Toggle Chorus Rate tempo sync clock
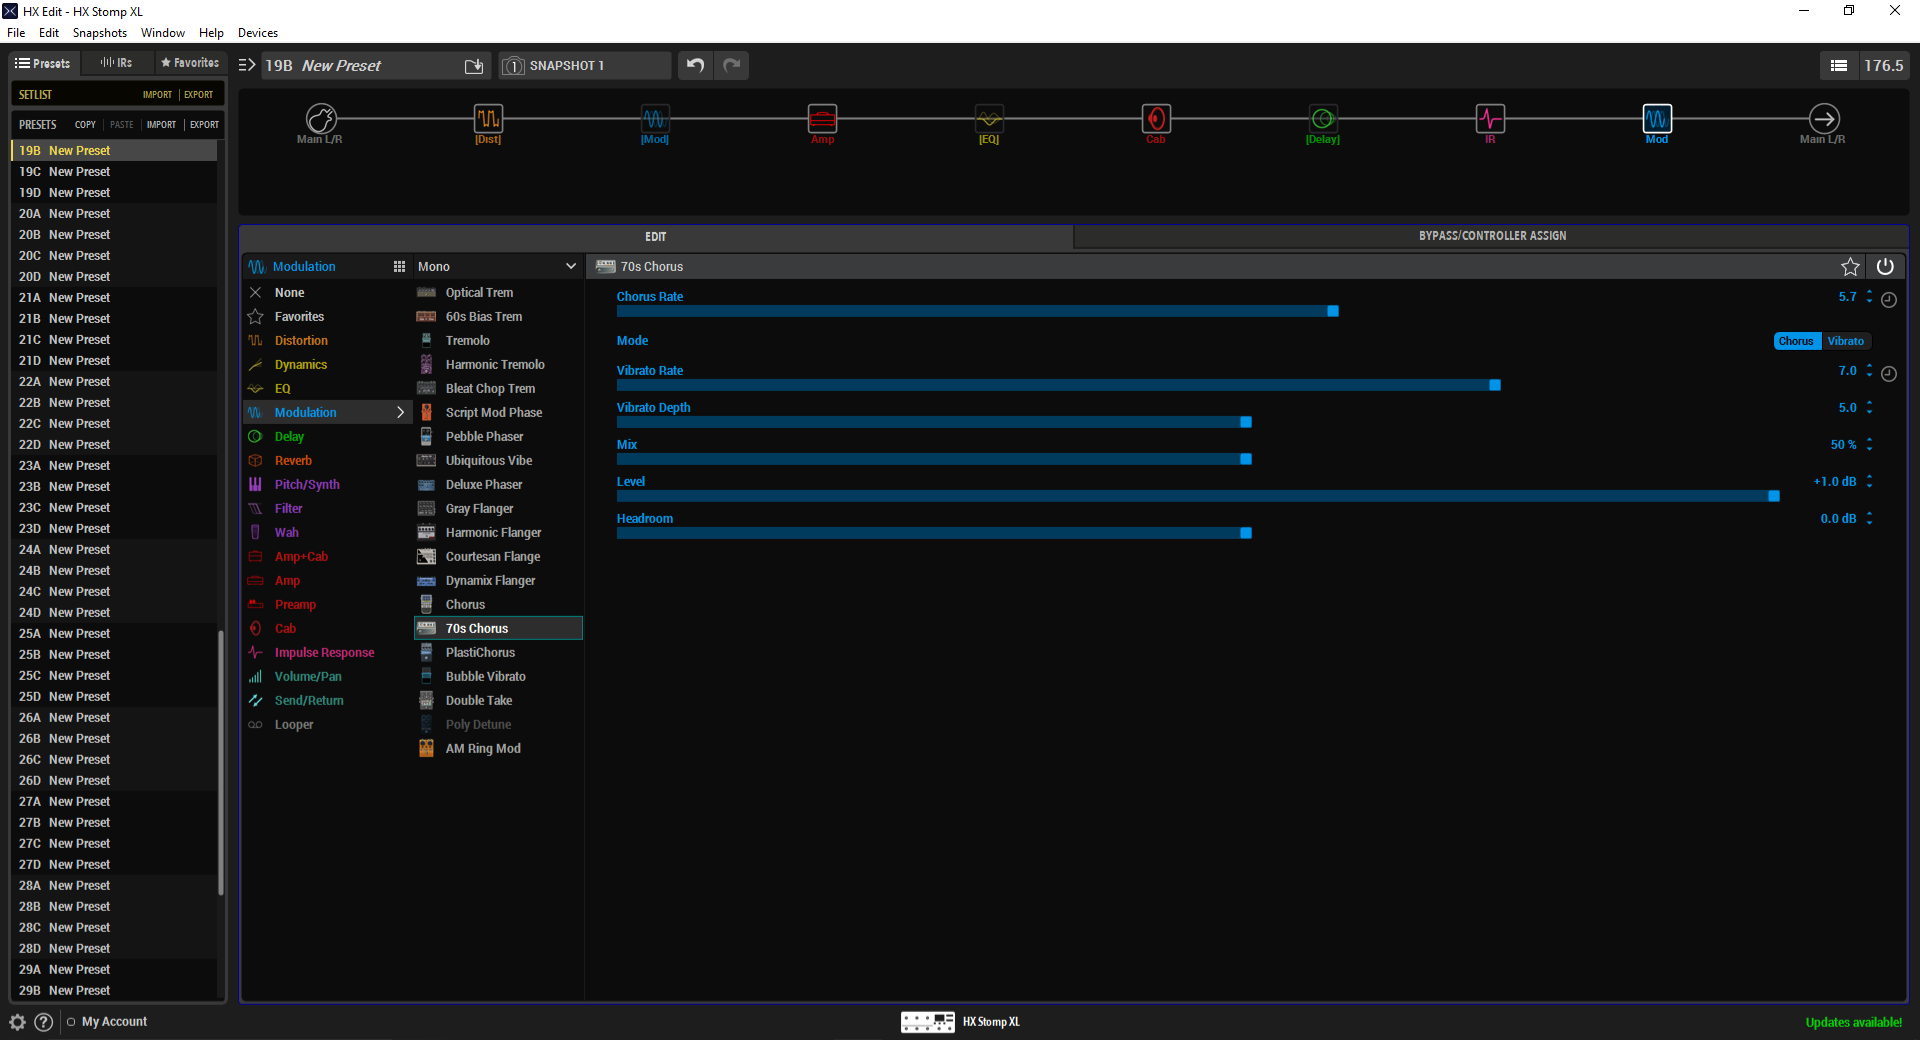Viewport: 1920px width, 1040px height. [x=1889, y=300]
